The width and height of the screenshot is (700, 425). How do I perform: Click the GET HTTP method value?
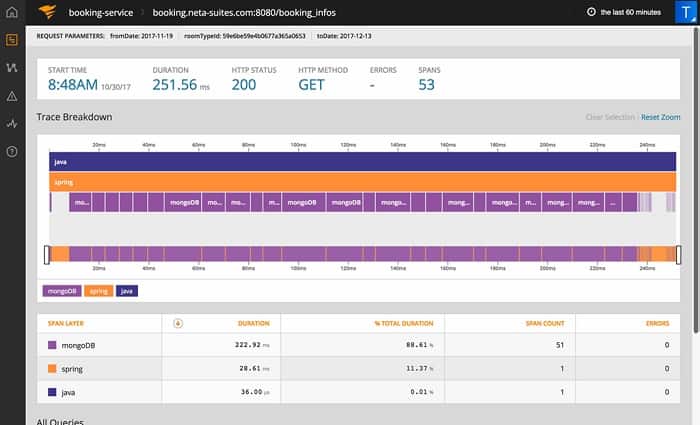click(311, 85)
